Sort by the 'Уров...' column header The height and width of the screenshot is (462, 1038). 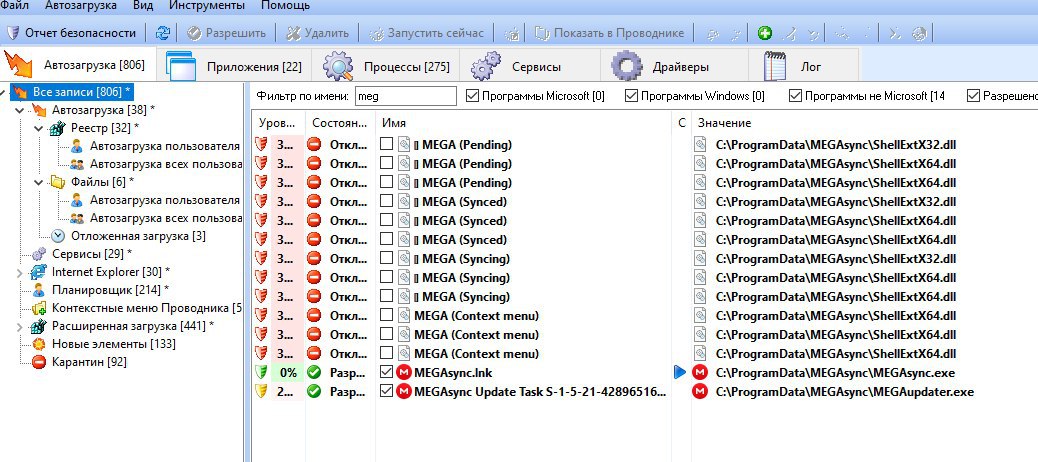[278, 123]
